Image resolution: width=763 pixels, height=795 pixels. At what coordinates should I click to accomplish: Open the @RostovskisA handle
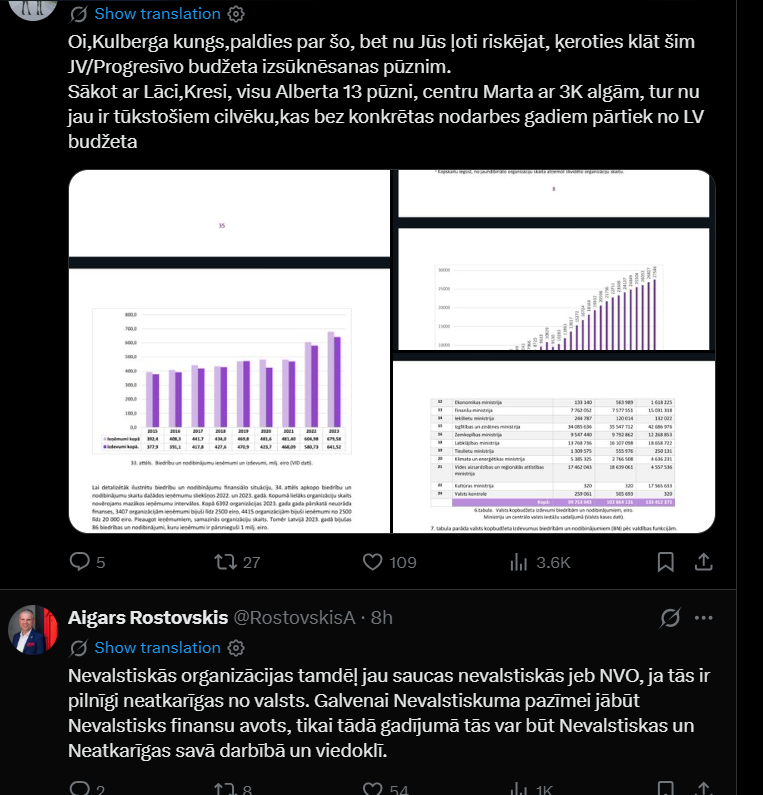294,618
